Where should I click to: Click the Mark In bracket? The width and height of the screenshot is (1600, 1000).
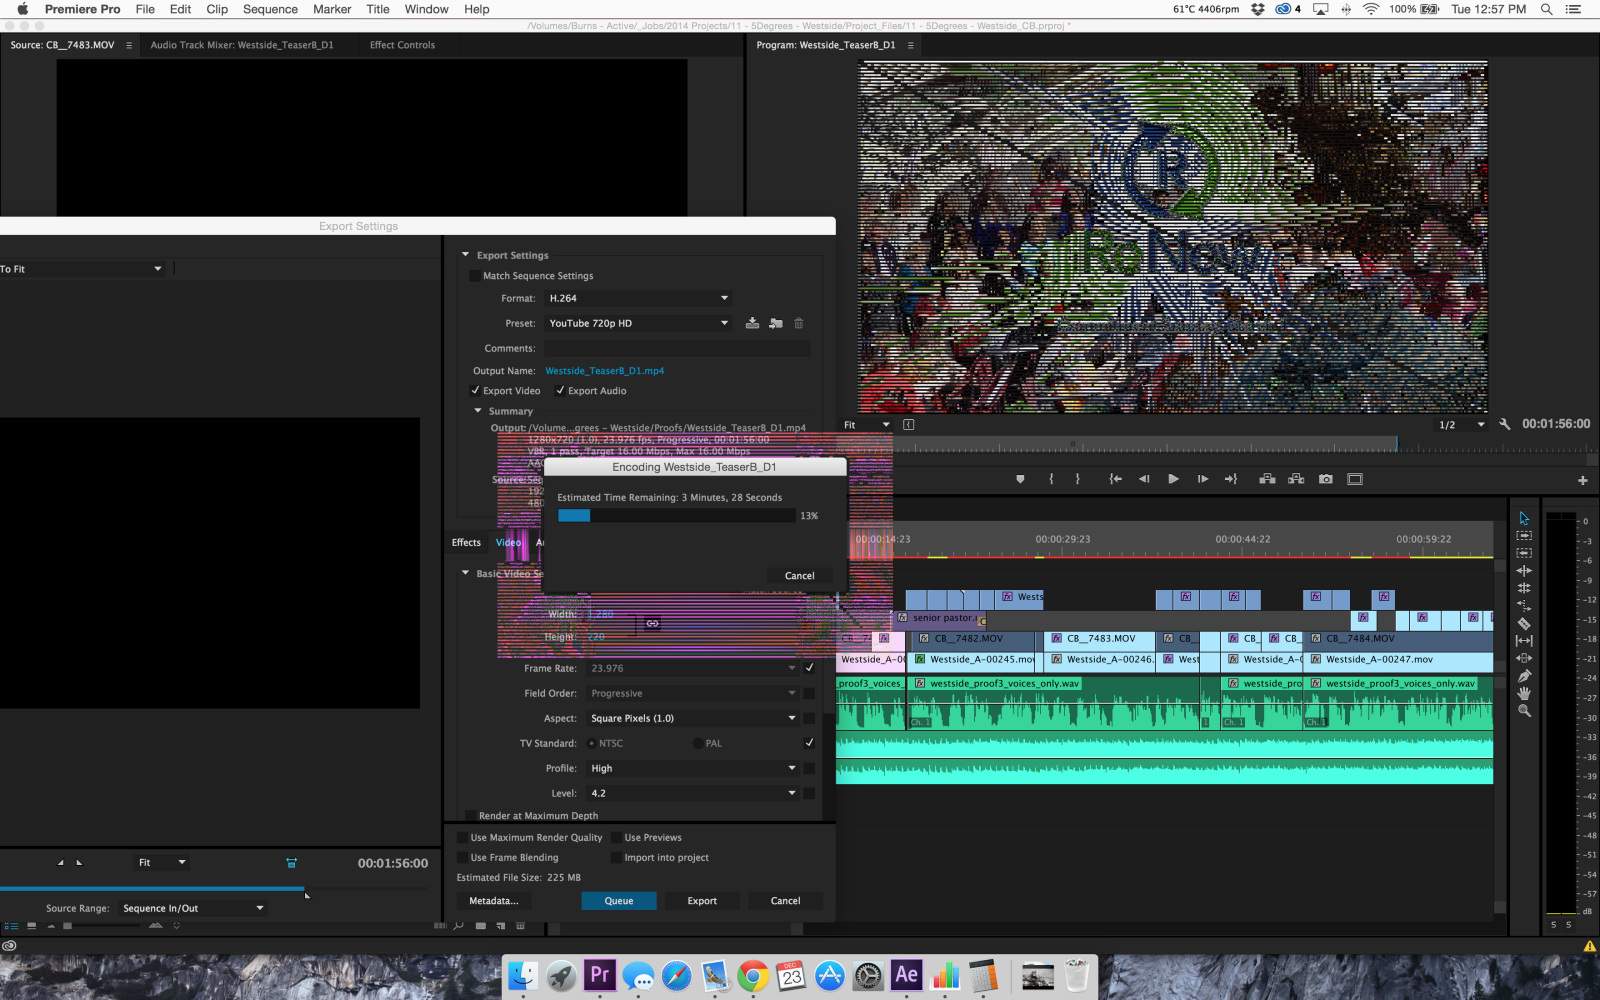[1051, 479]
